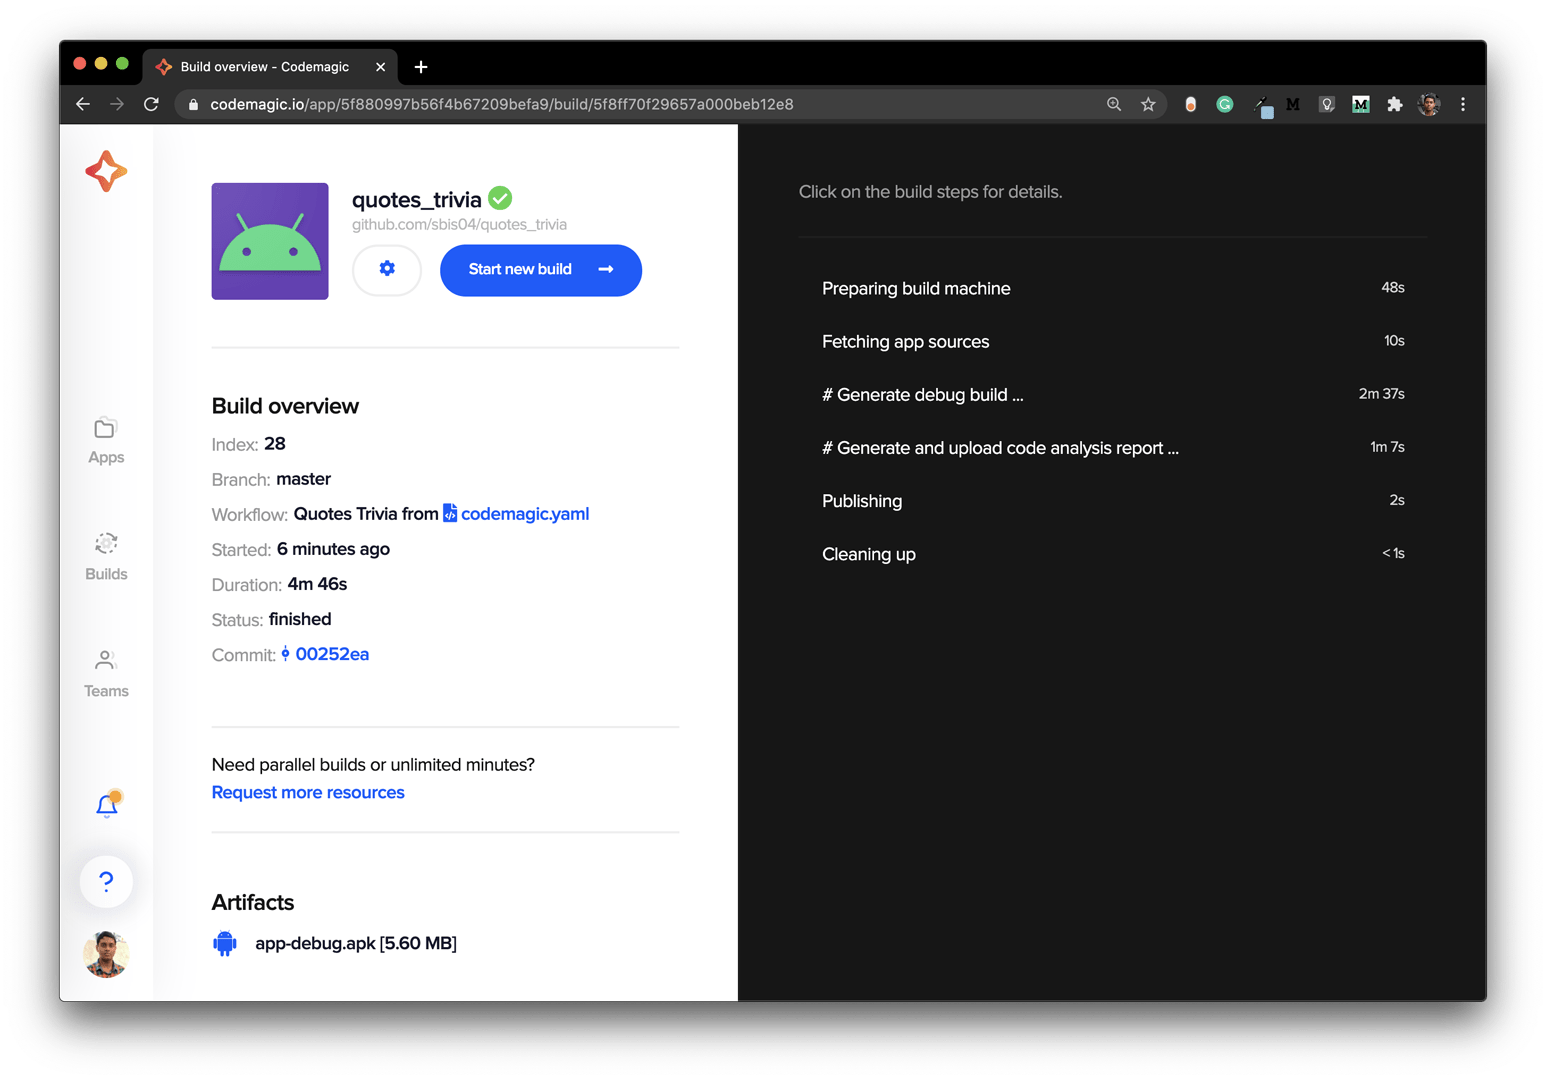Expand the Publishing step
Image resolution: width=1546 pixels, height=1080 pixels.
1113,500
